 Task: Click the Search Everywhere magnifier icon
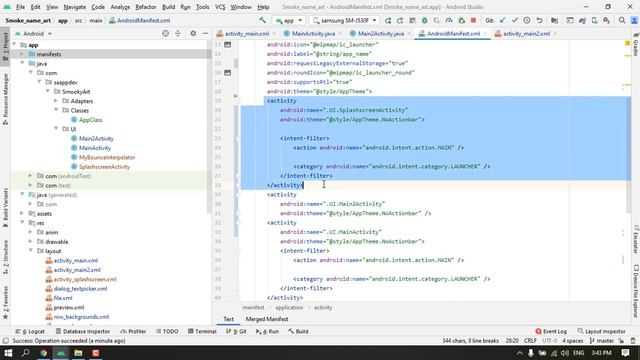(x=622, y=20)
